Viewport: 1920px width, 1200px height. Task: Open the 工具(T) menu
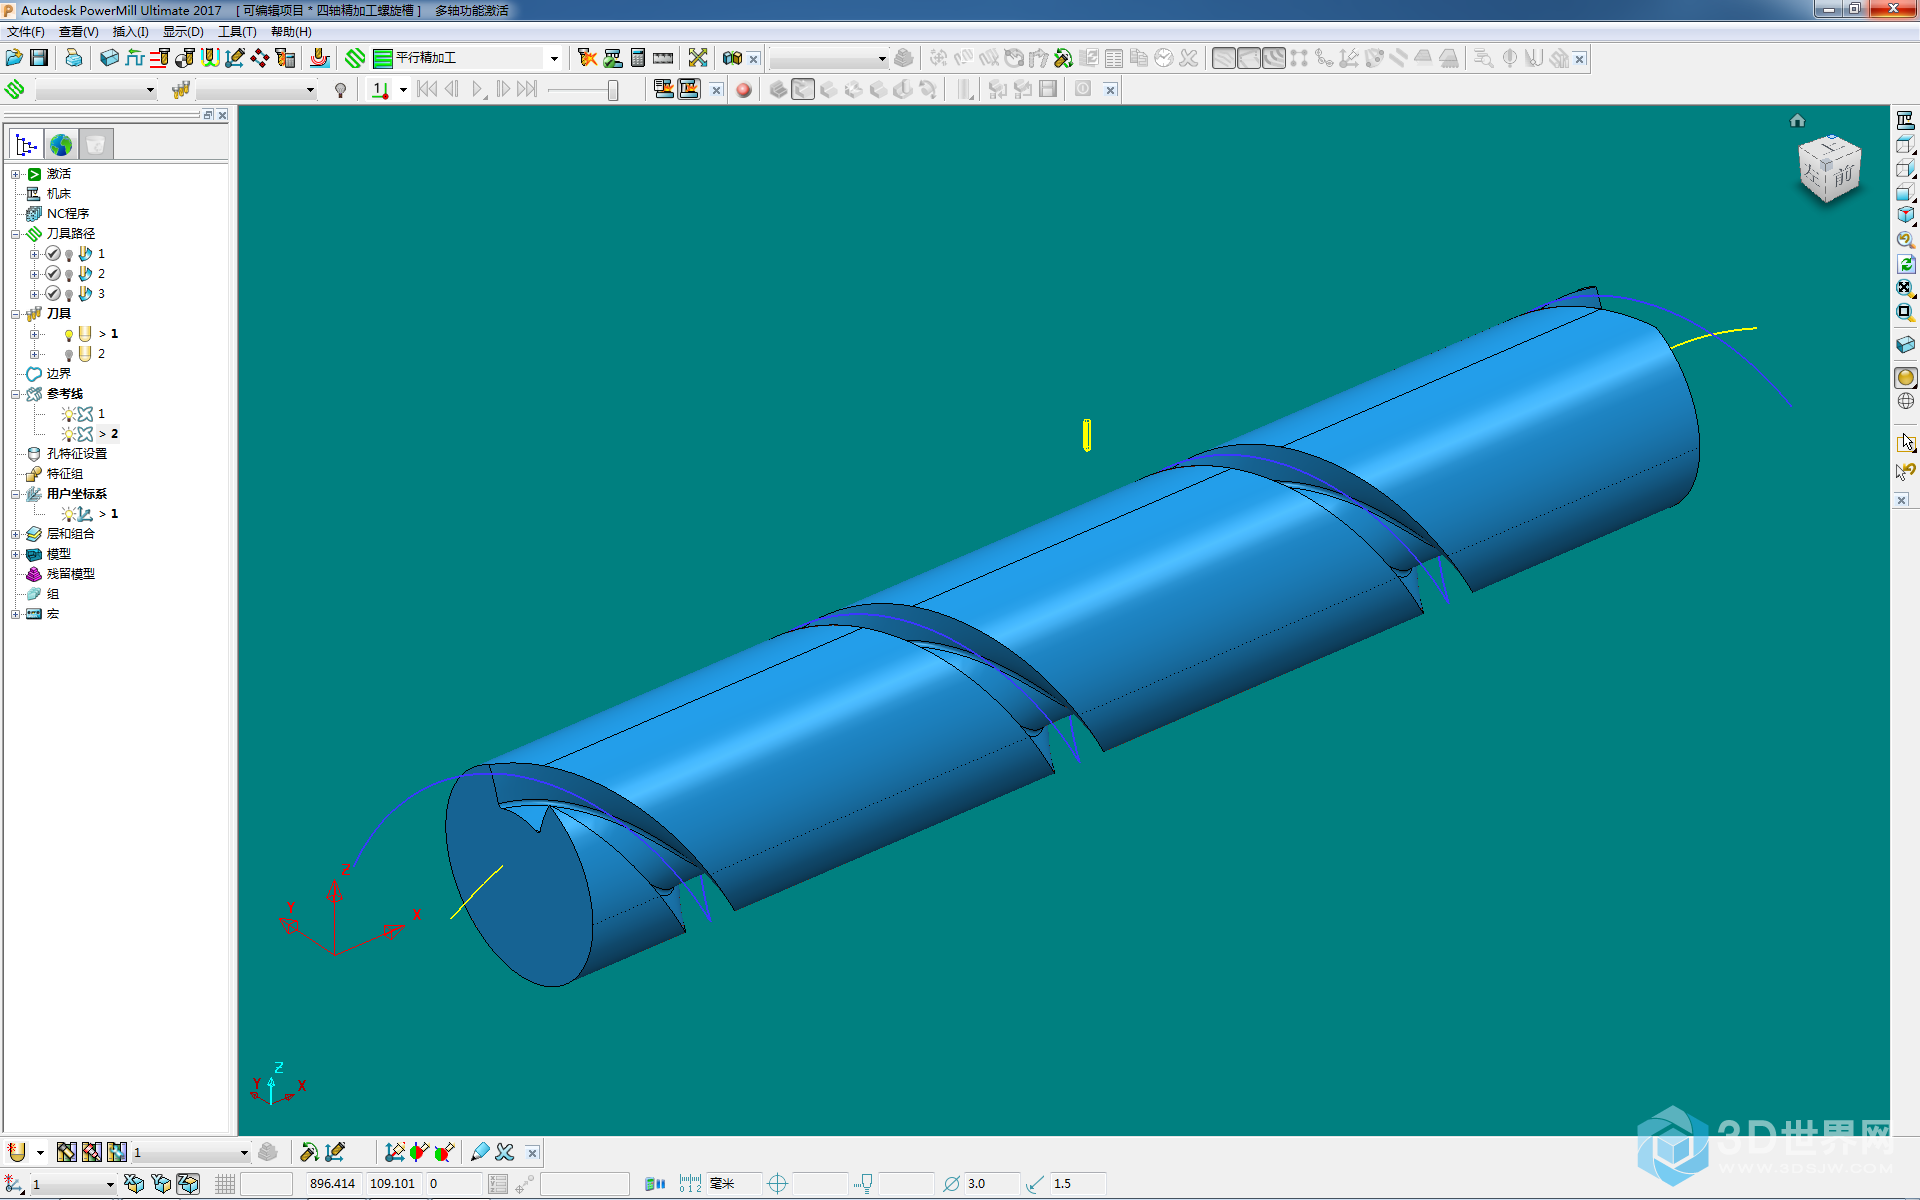pyautogui.click(x=237, y=32)
